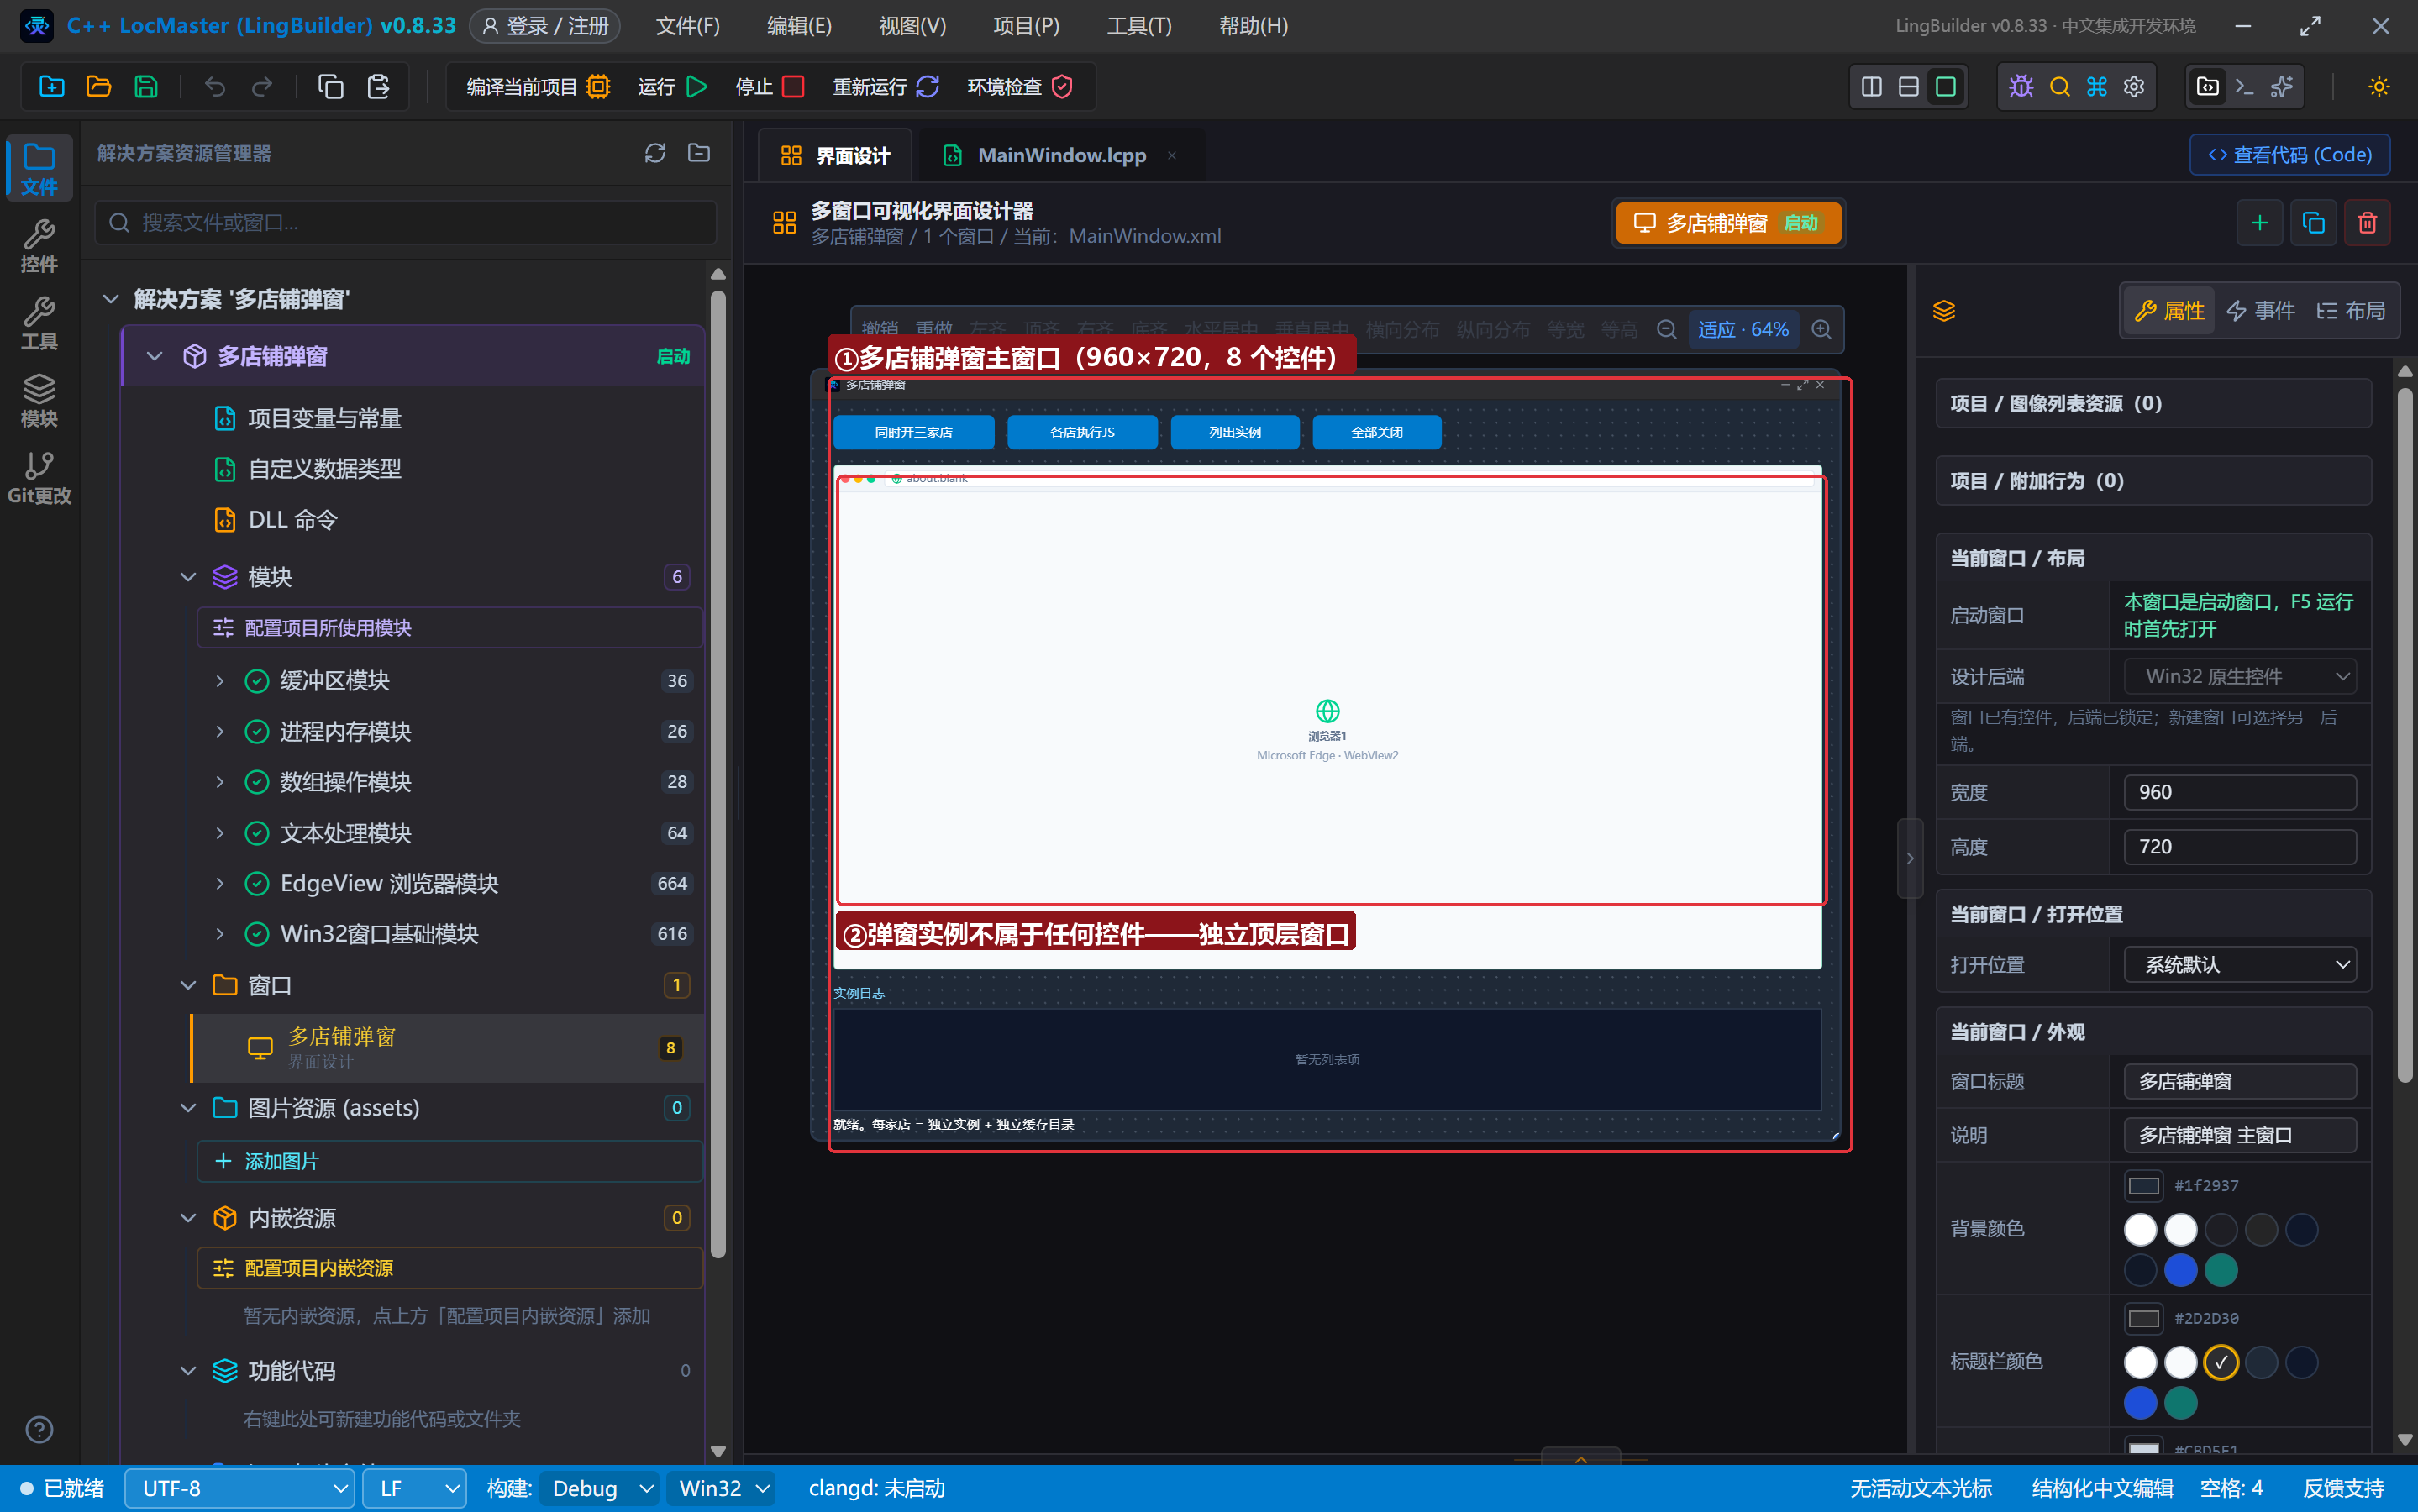The width and height of the screenshot is (2418, 1512).
Task: Delete window using red trash icon
Action: click(x=2367, y=222)
